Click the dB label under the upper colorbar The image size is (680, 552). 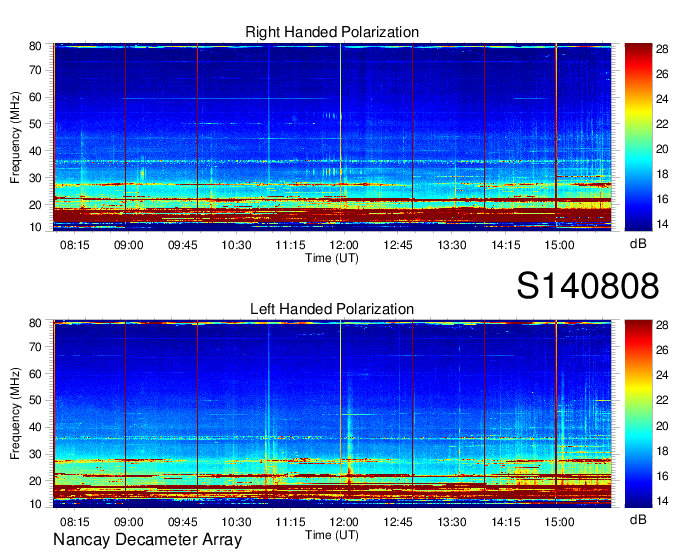click(638, 244)
